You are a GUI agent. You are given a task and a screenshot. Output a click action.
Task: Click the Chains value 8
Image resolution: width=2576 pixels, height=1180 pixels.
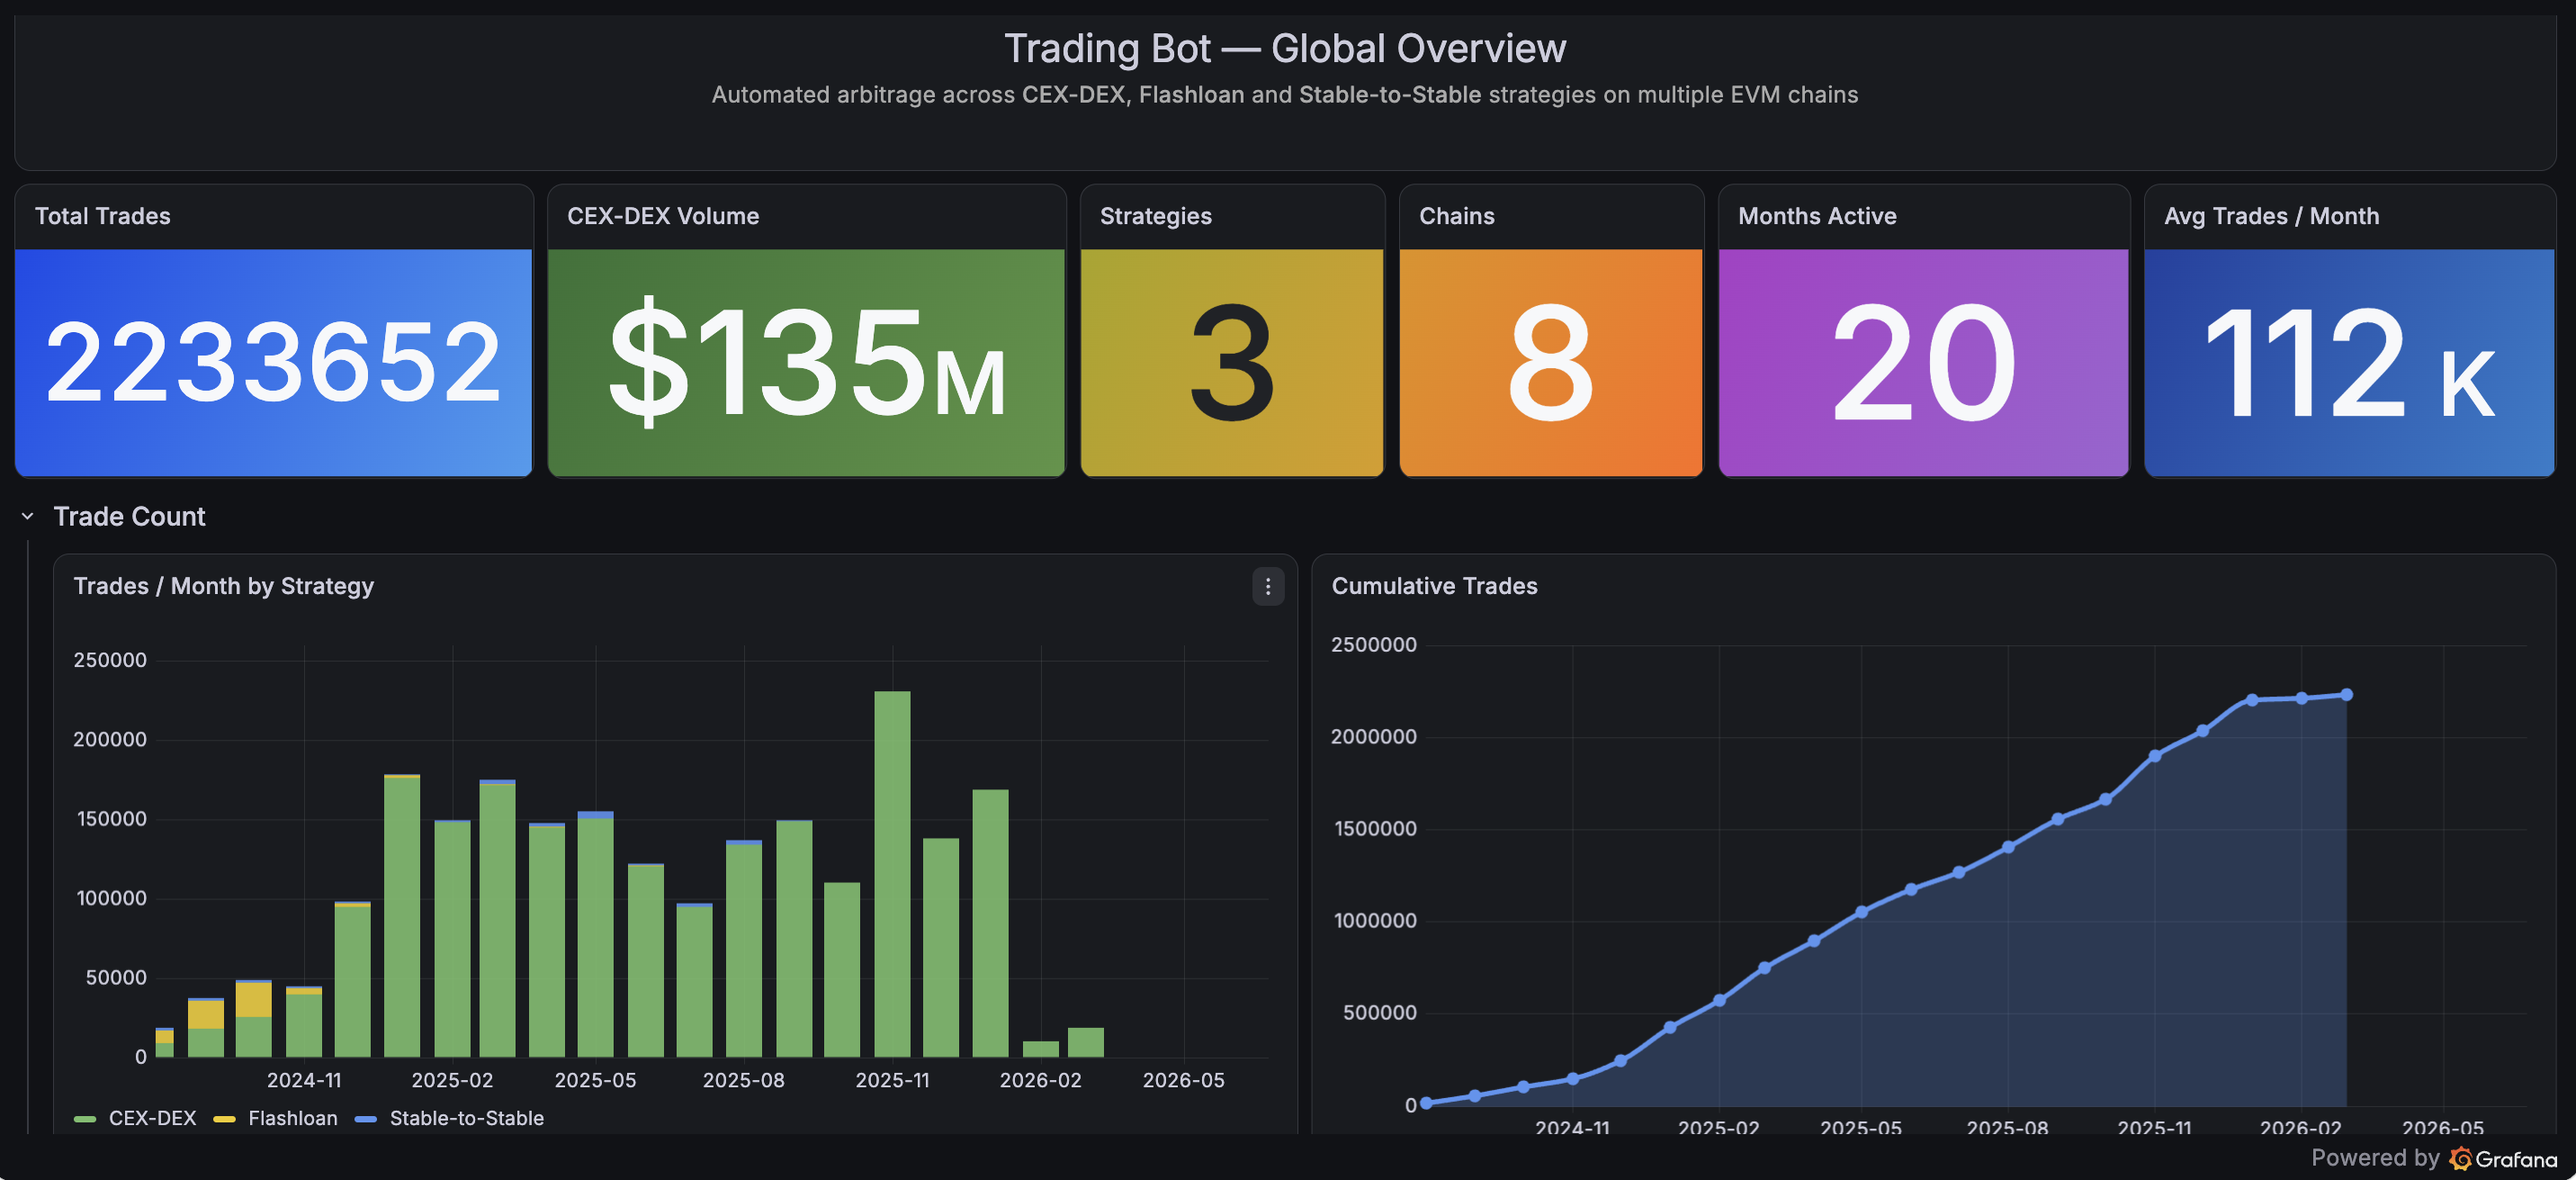[x=1550, y=362]
